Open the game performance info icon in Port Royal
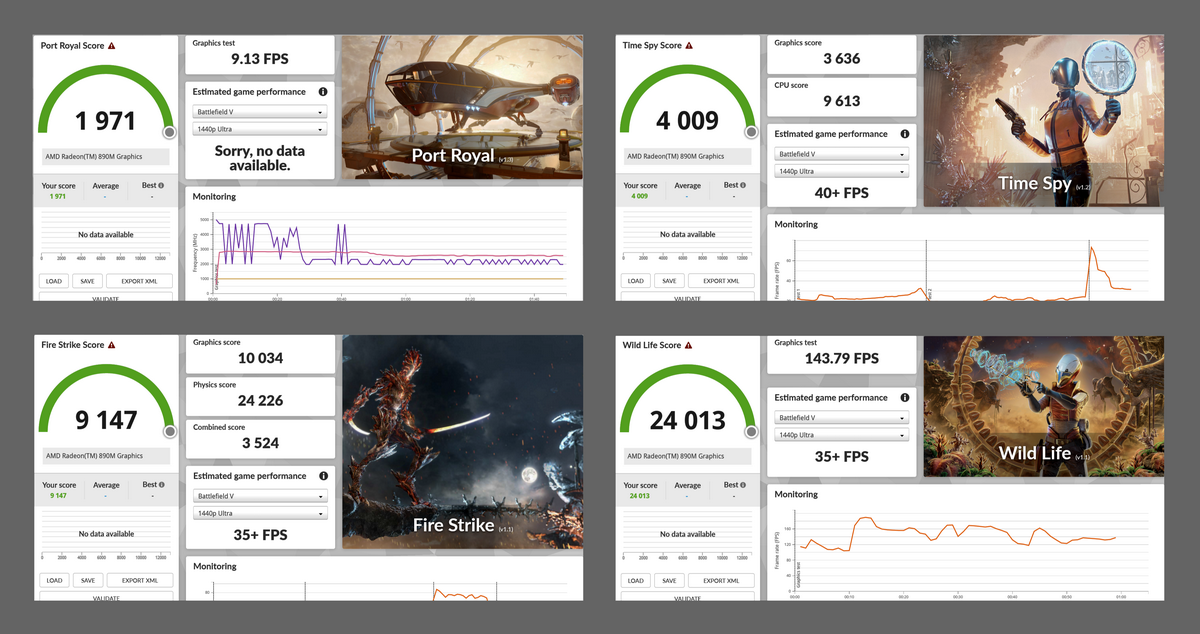Viewport: 1200px width, 634px height. 323,92
